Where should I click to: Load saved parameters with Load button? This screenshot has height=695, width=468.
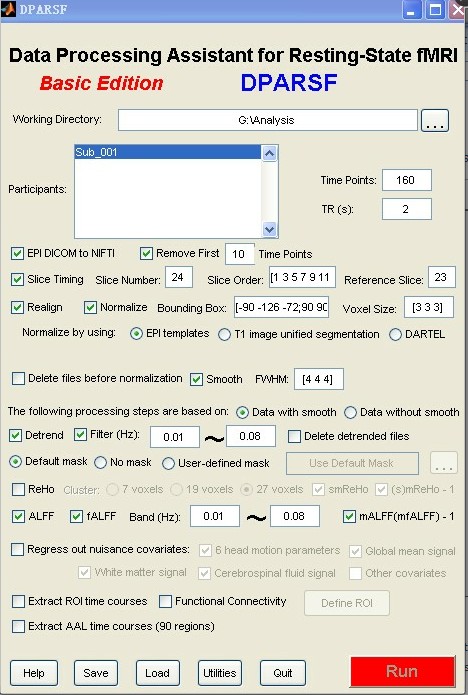click(157, 673)
